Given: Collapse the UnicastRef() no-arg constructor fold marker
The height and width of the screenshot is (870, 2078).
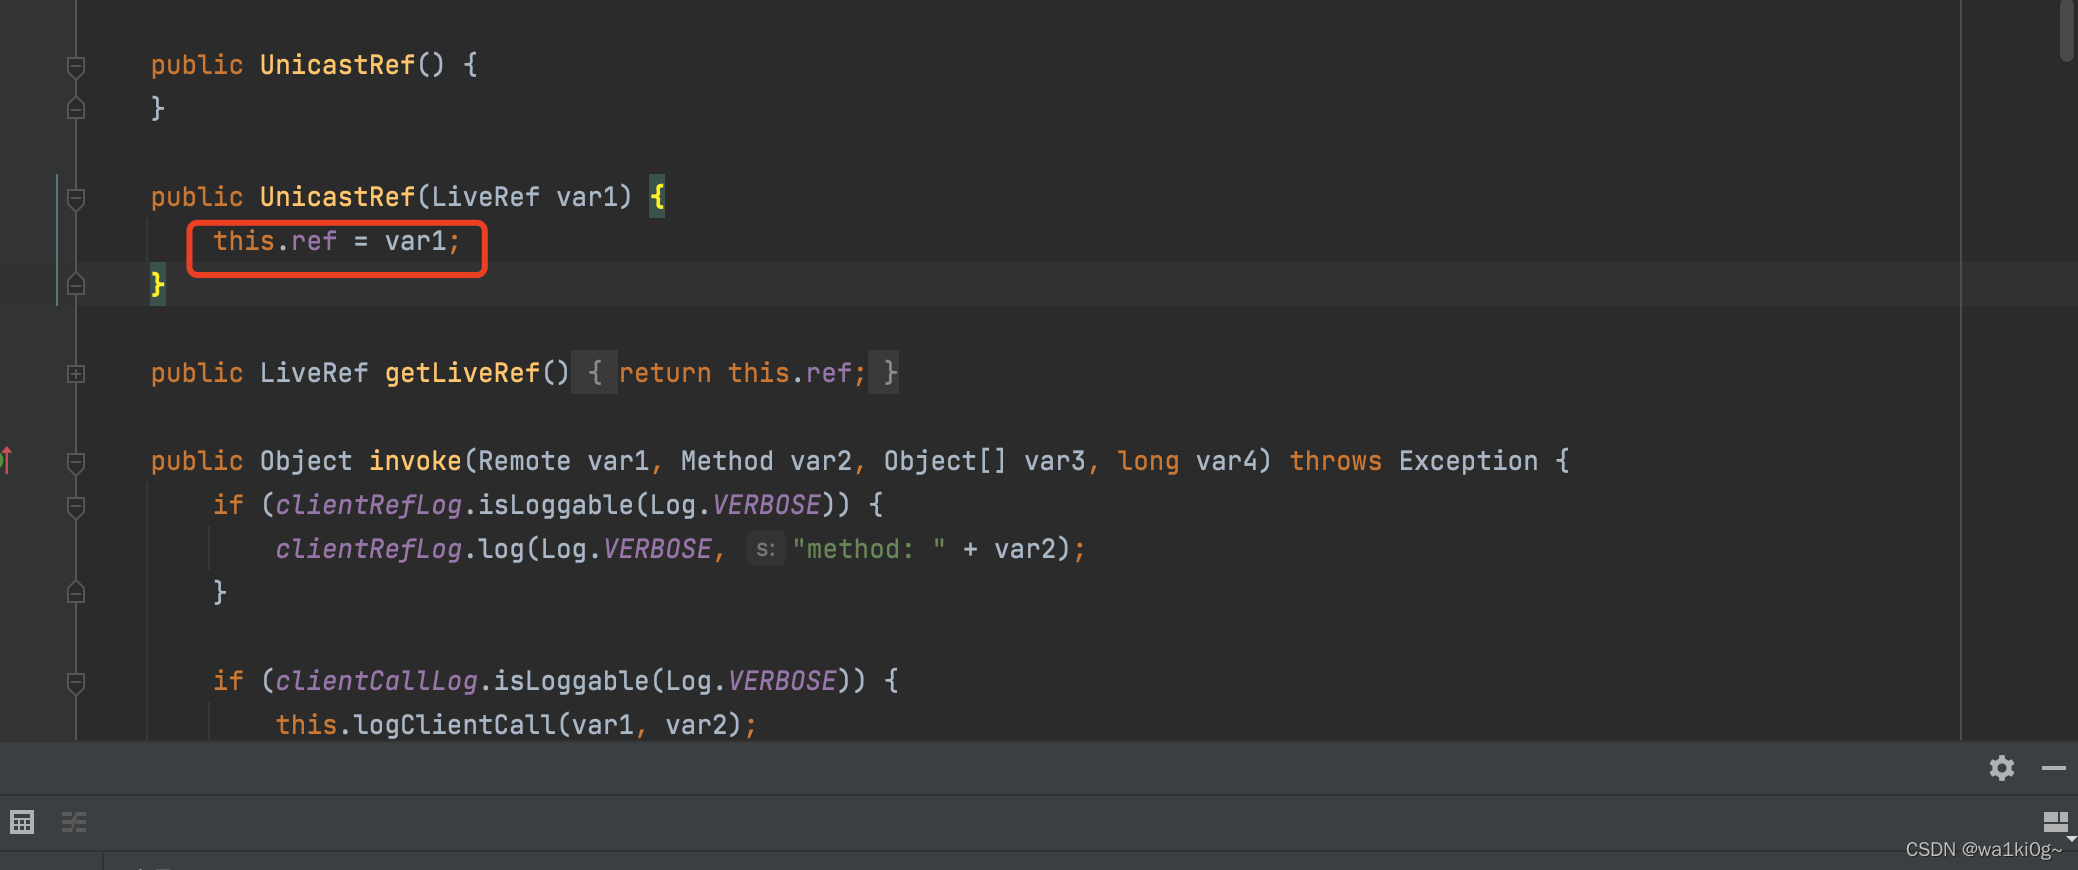Looking at the screenshot, I should tap(76, 67).
